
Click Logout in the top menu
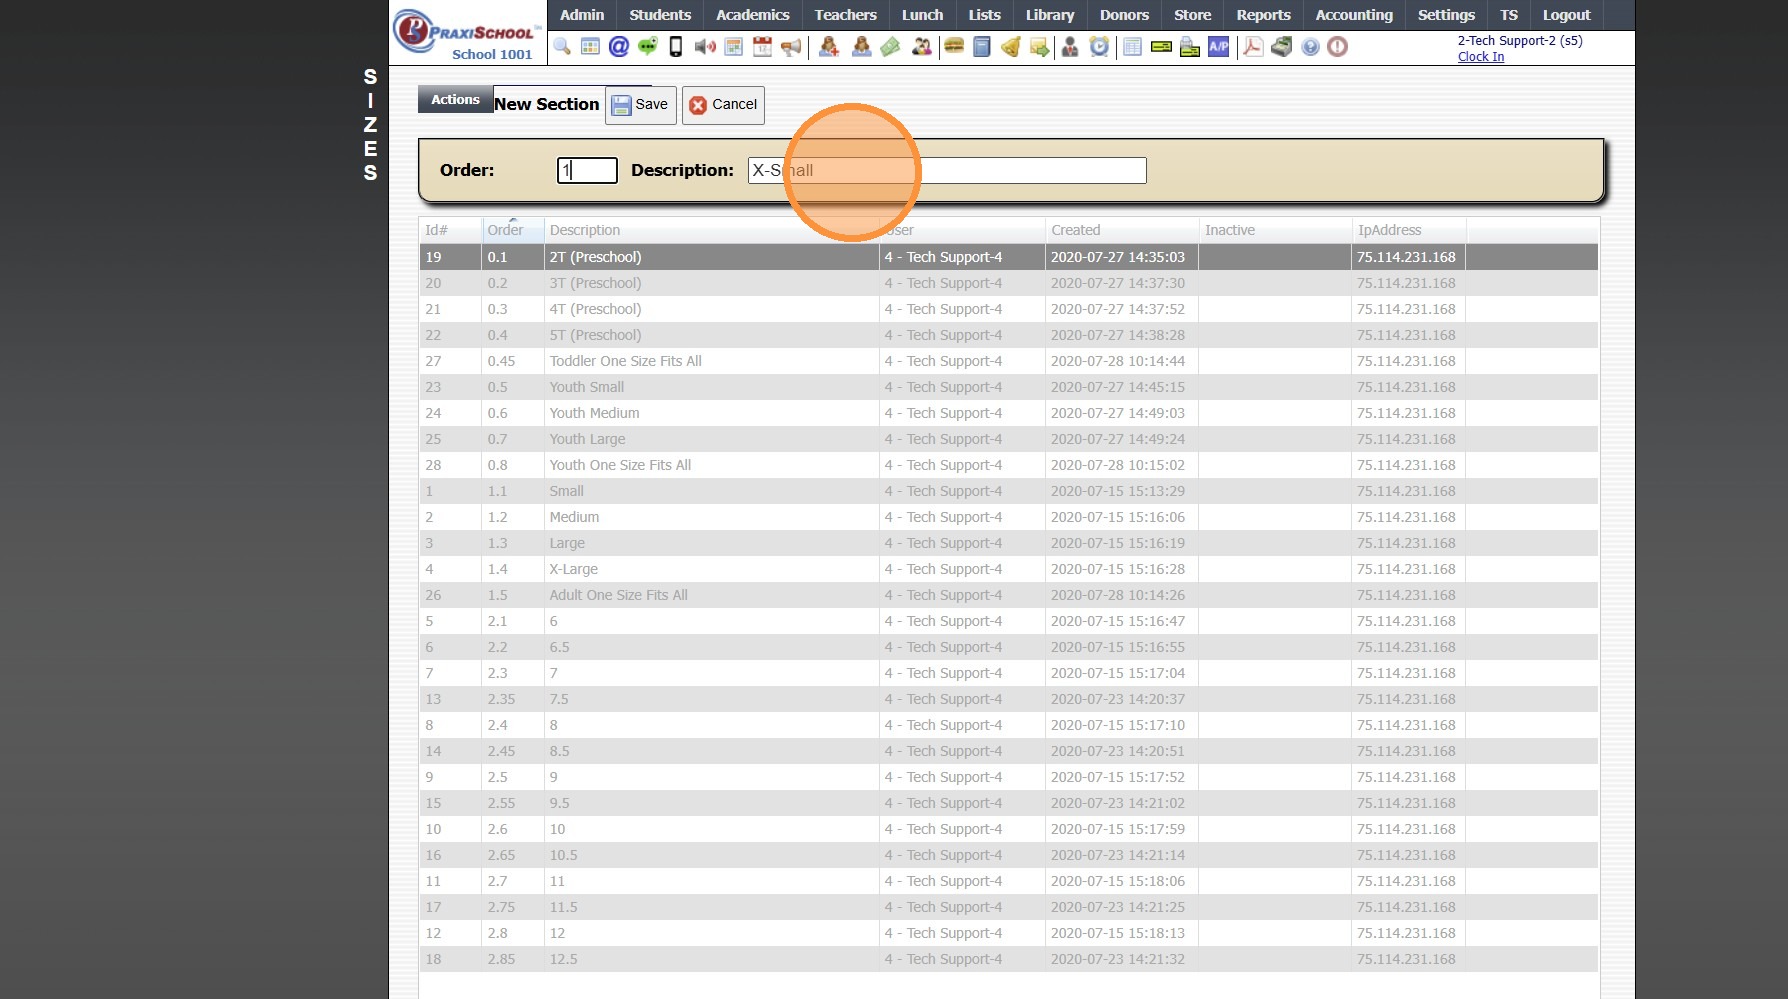(1566, 15)
